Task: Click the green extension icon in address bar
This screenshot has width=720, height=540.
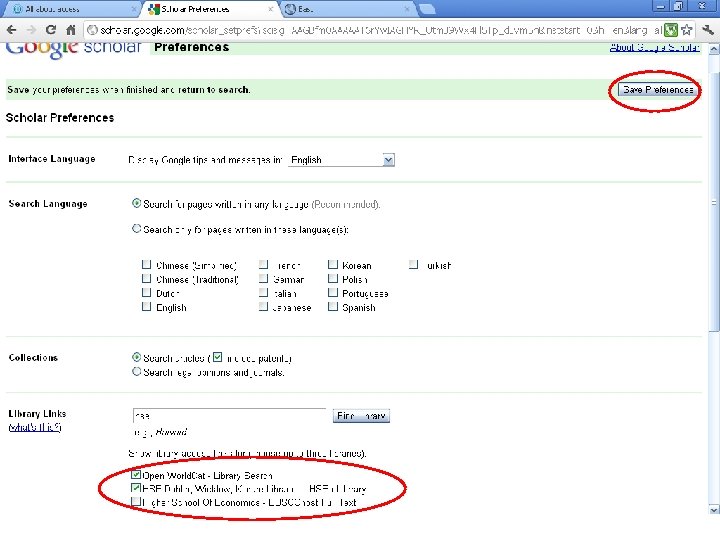Action: click(x=671, y=30)
